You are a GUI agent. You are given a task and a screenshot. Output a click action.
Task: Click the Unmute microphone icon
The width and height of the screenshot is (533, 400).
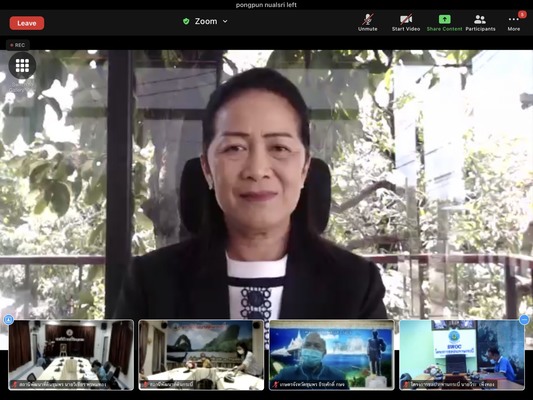[367, 19]
